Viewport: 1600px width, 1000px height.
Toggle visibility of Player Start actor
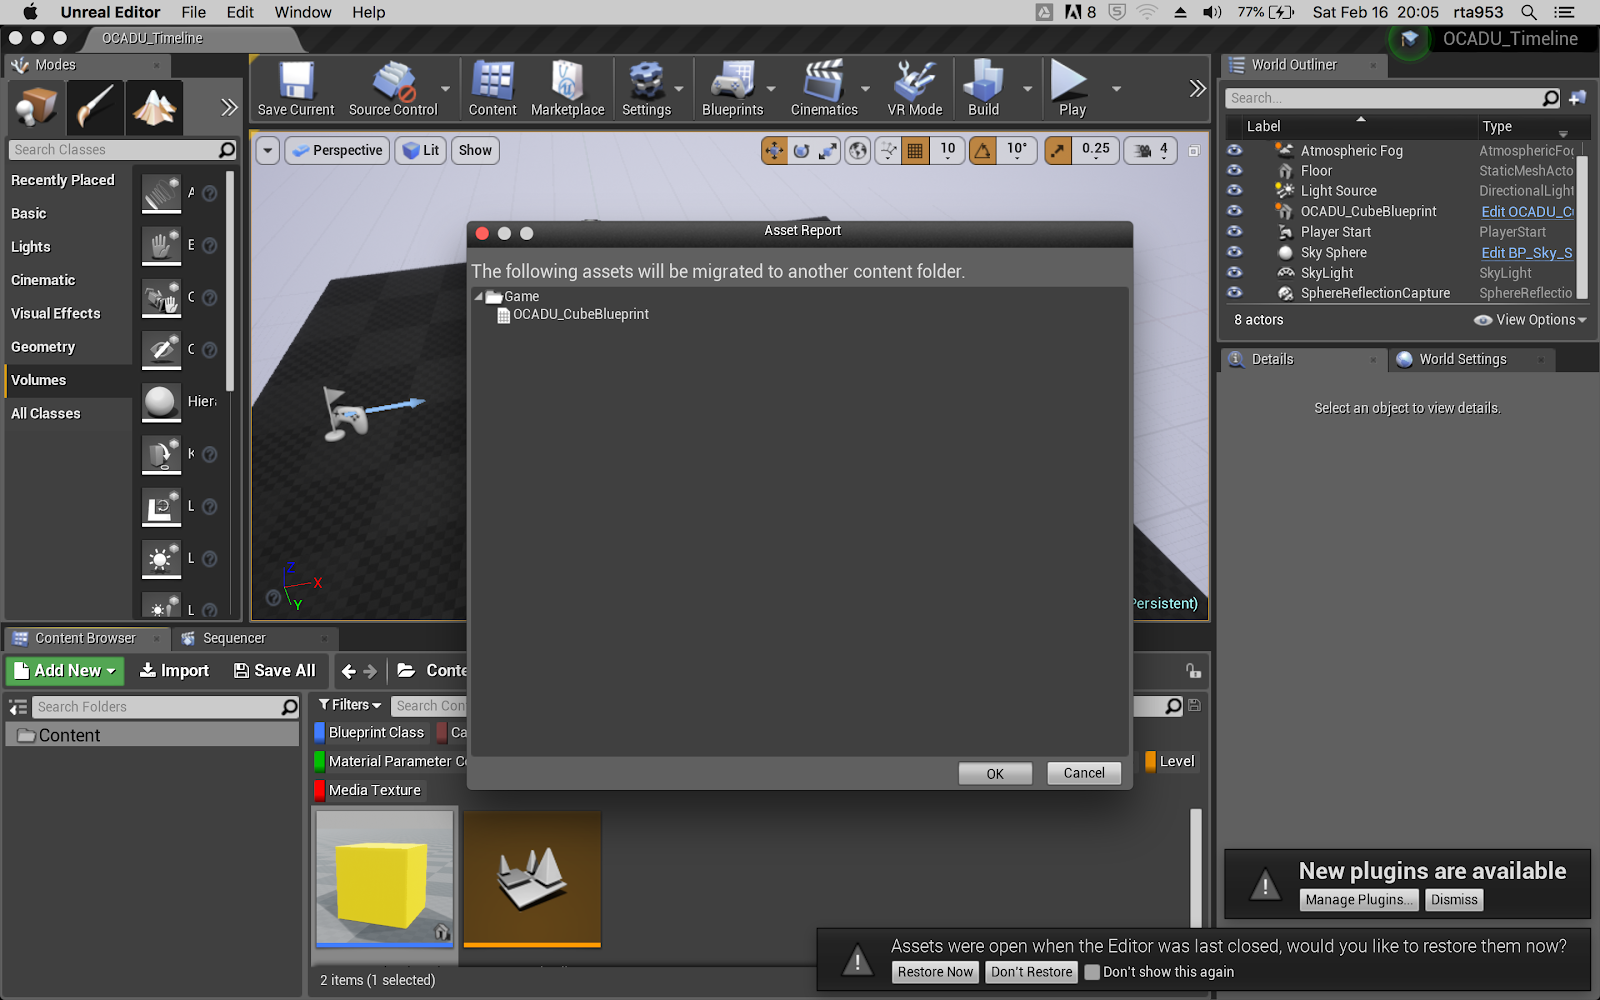point(1235,231)
